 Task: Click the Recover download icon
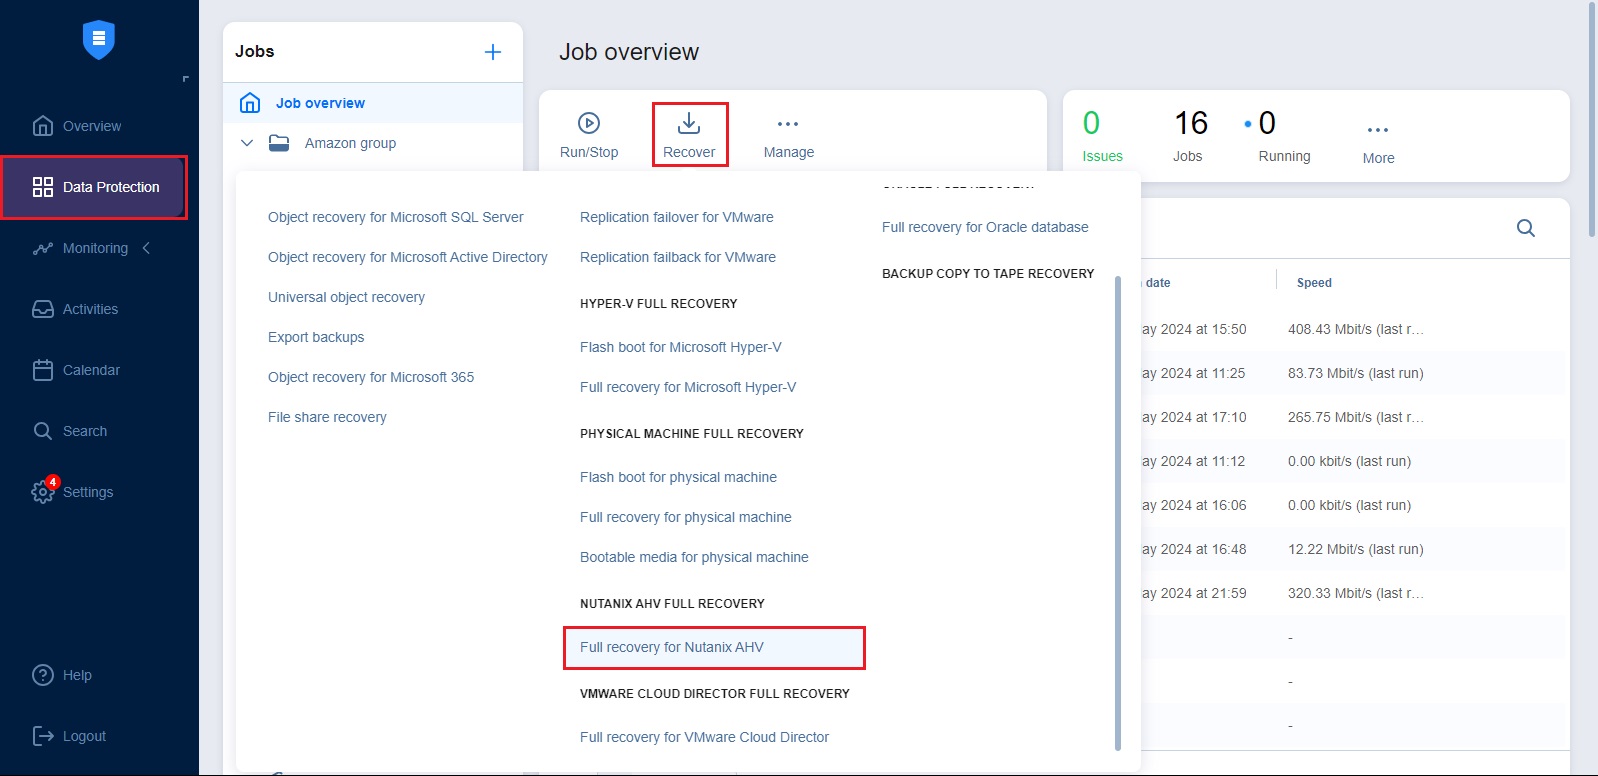click(689, 124)
